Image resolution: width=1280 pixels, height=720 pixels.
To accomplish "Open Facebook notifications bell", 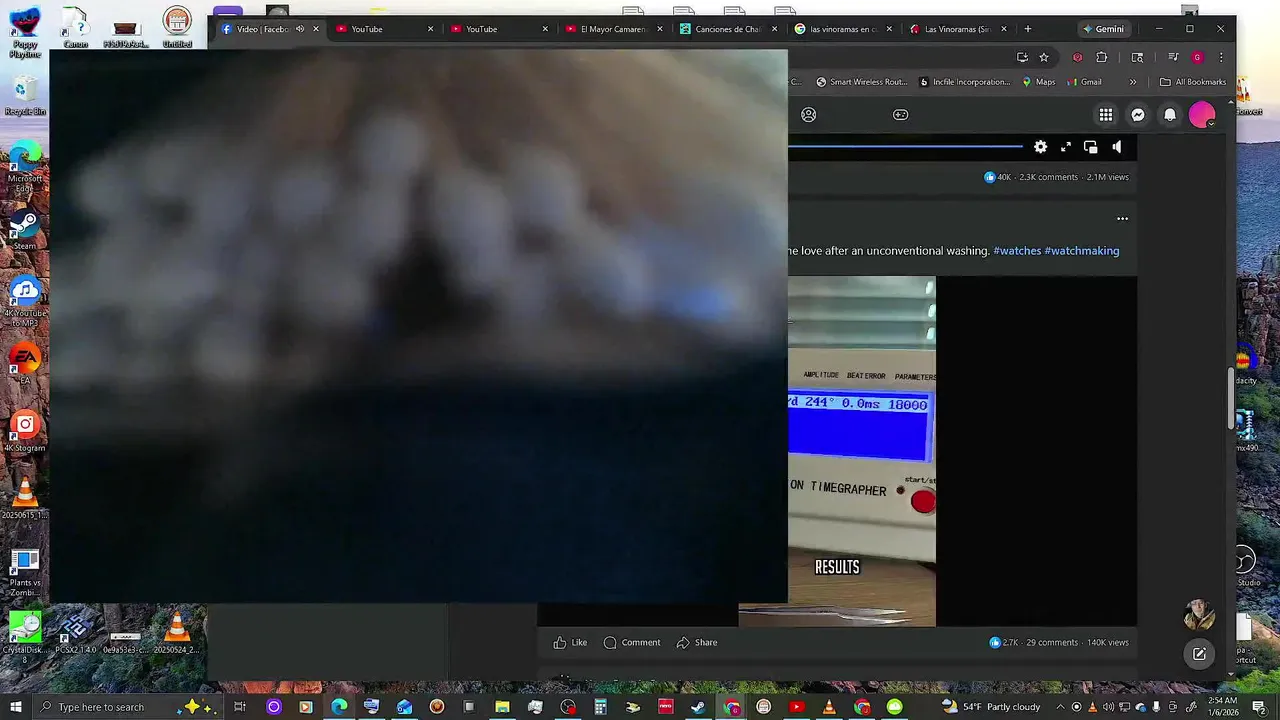I will point(1170,115).
